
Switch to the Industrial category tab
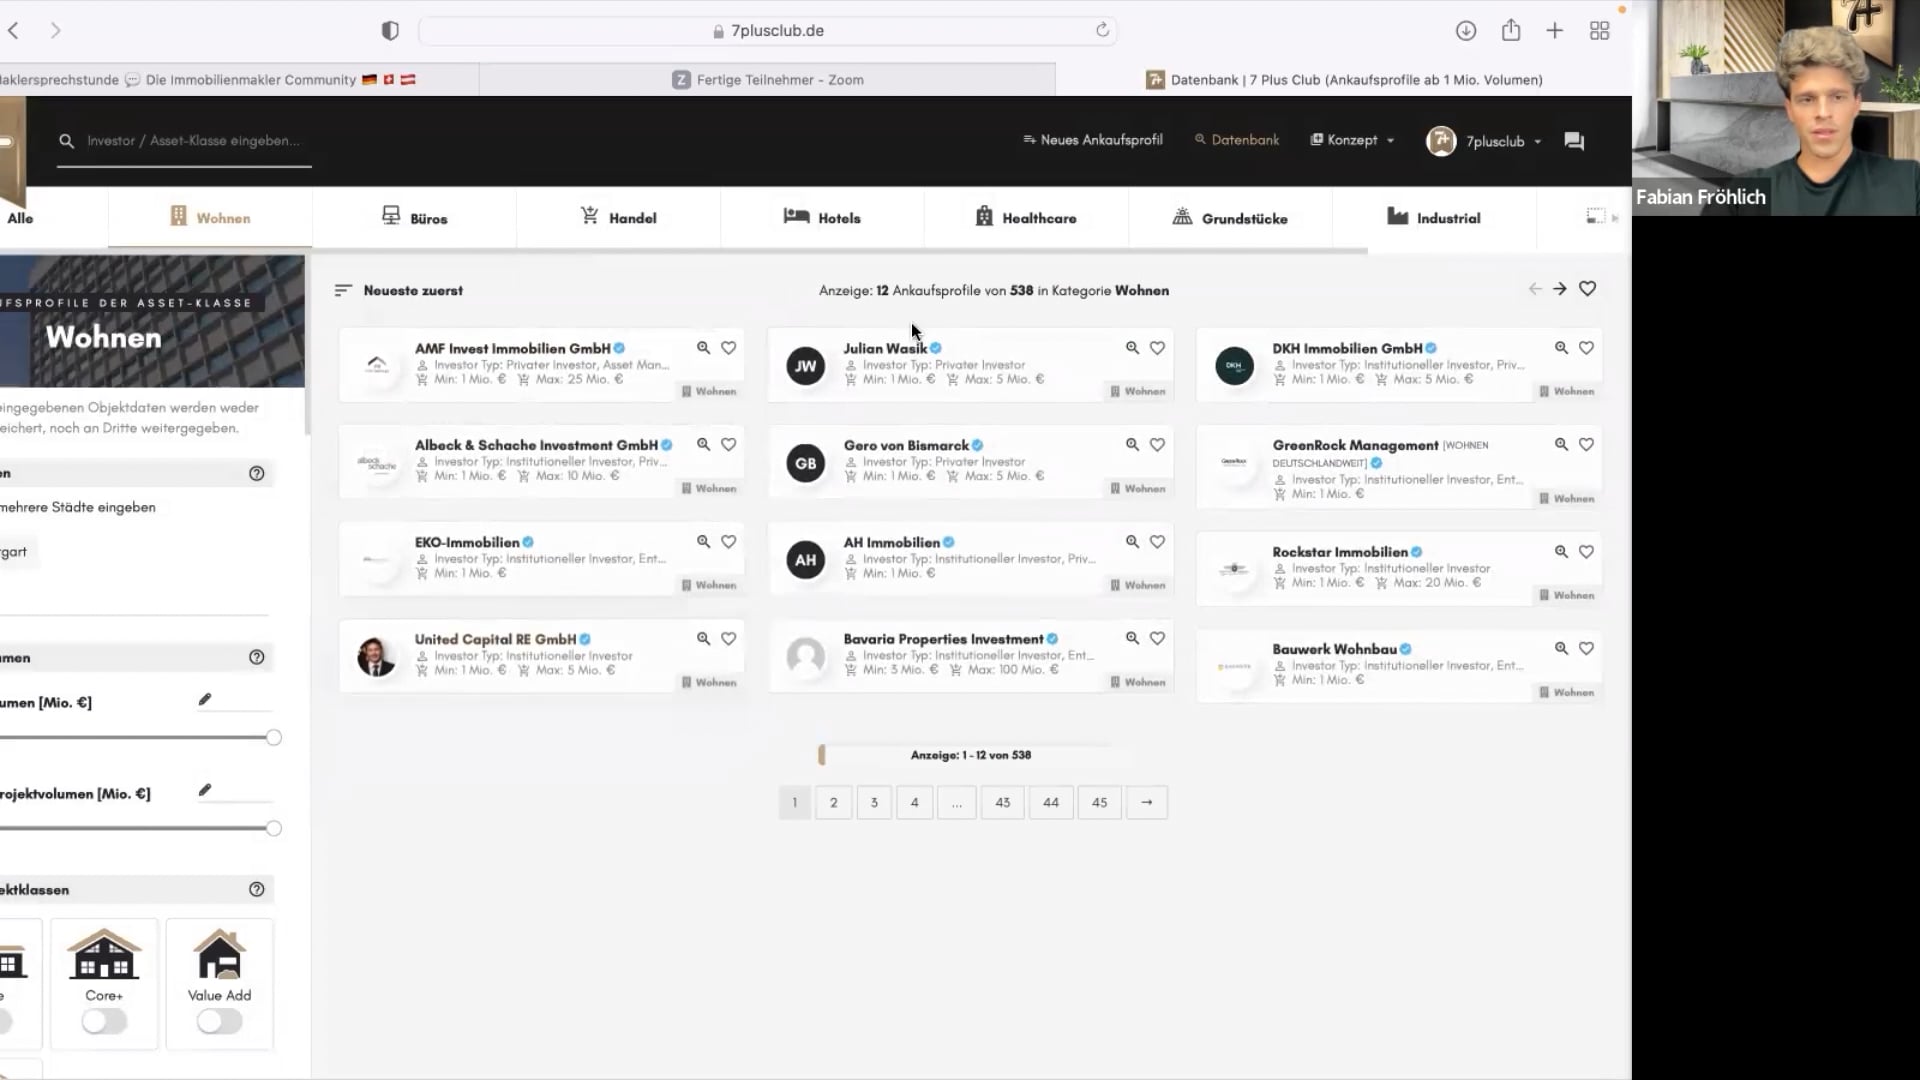click(1434, 217)
